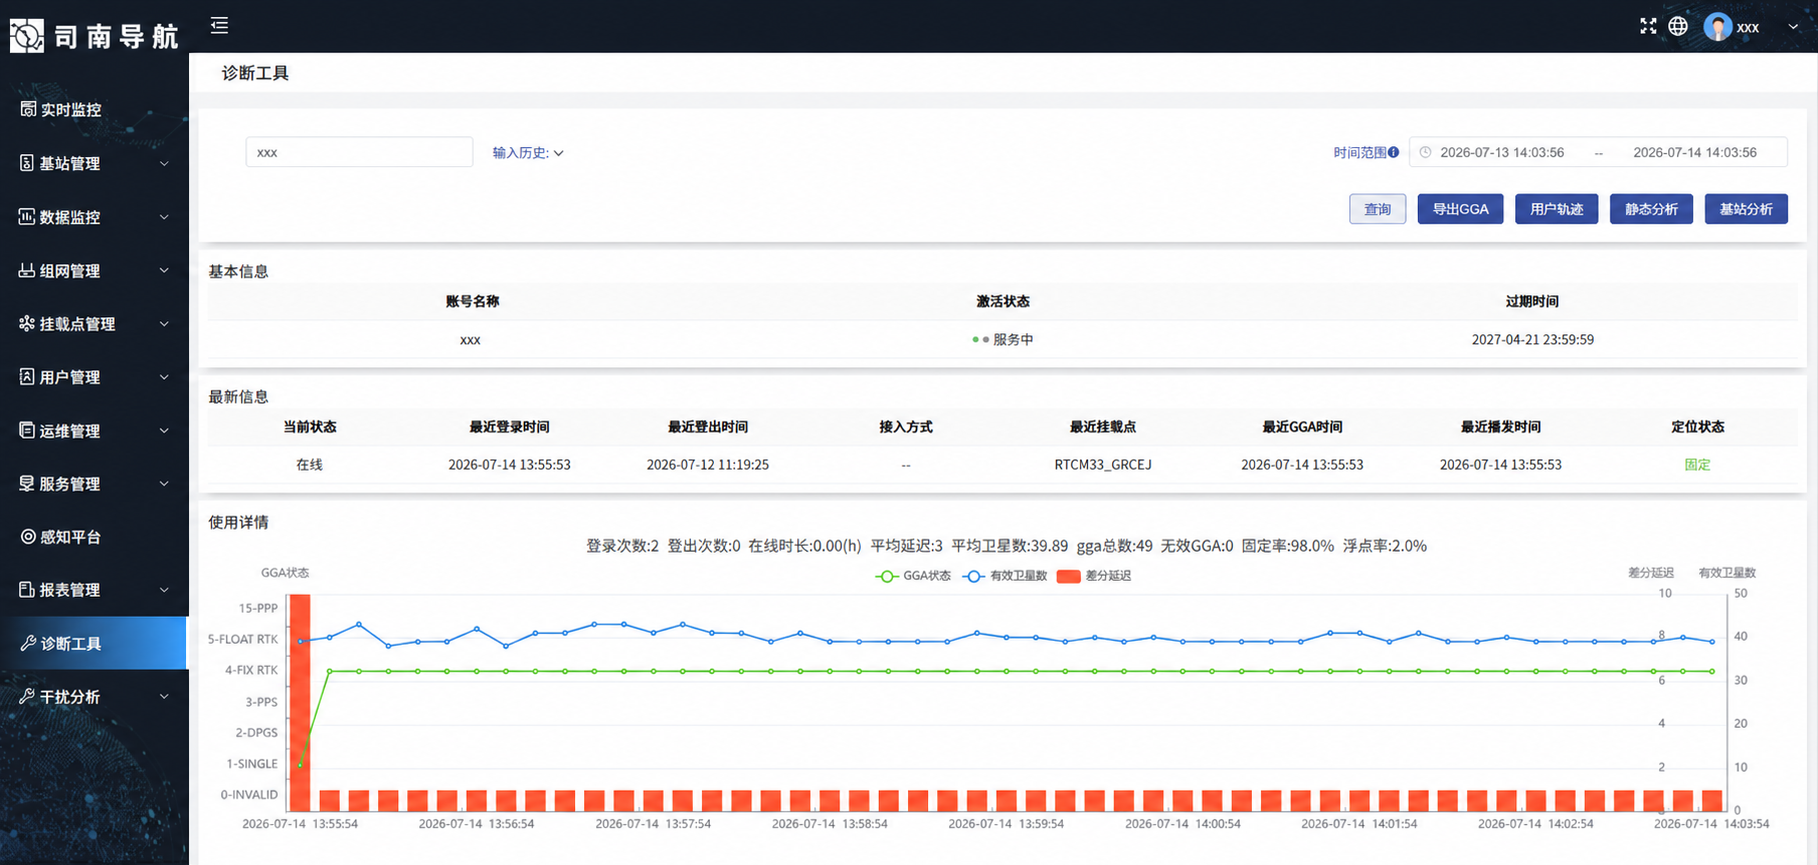The width and height of the screenshot is (1818, 865).
Task: Collapse sidebar with the hamburger menu icon
Action: (220, 25)
